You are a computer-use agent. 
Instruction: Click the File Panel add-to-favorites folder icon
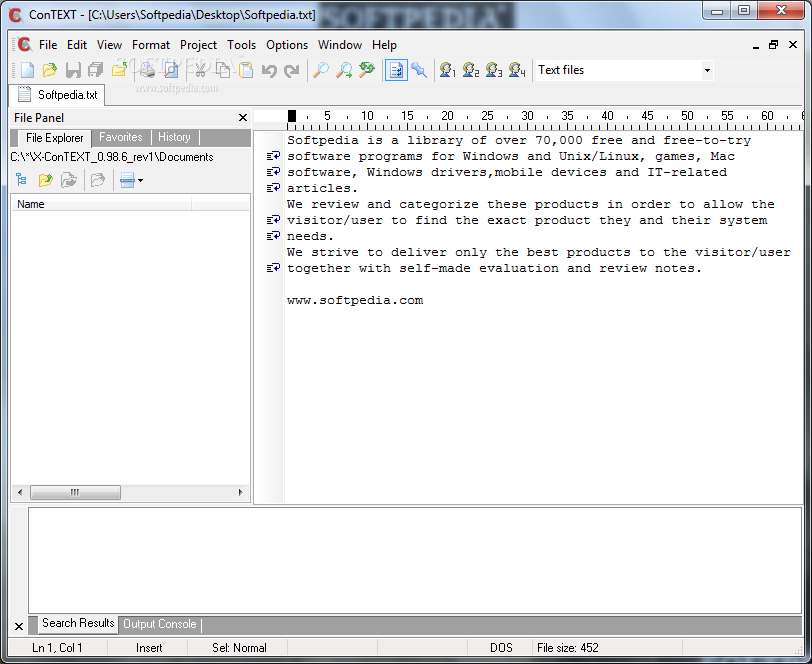98,180
